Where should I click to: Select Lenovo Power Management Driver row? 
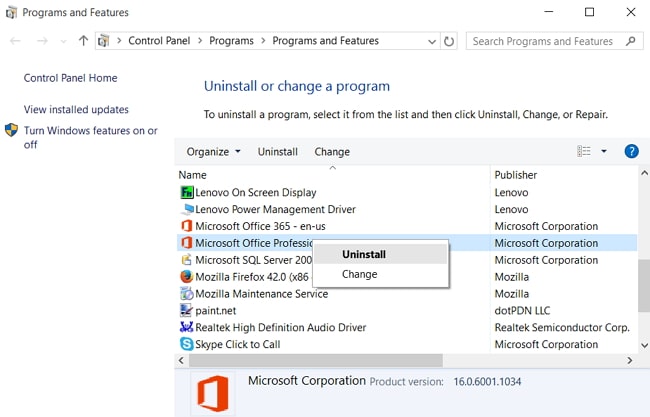coord(407,209)
